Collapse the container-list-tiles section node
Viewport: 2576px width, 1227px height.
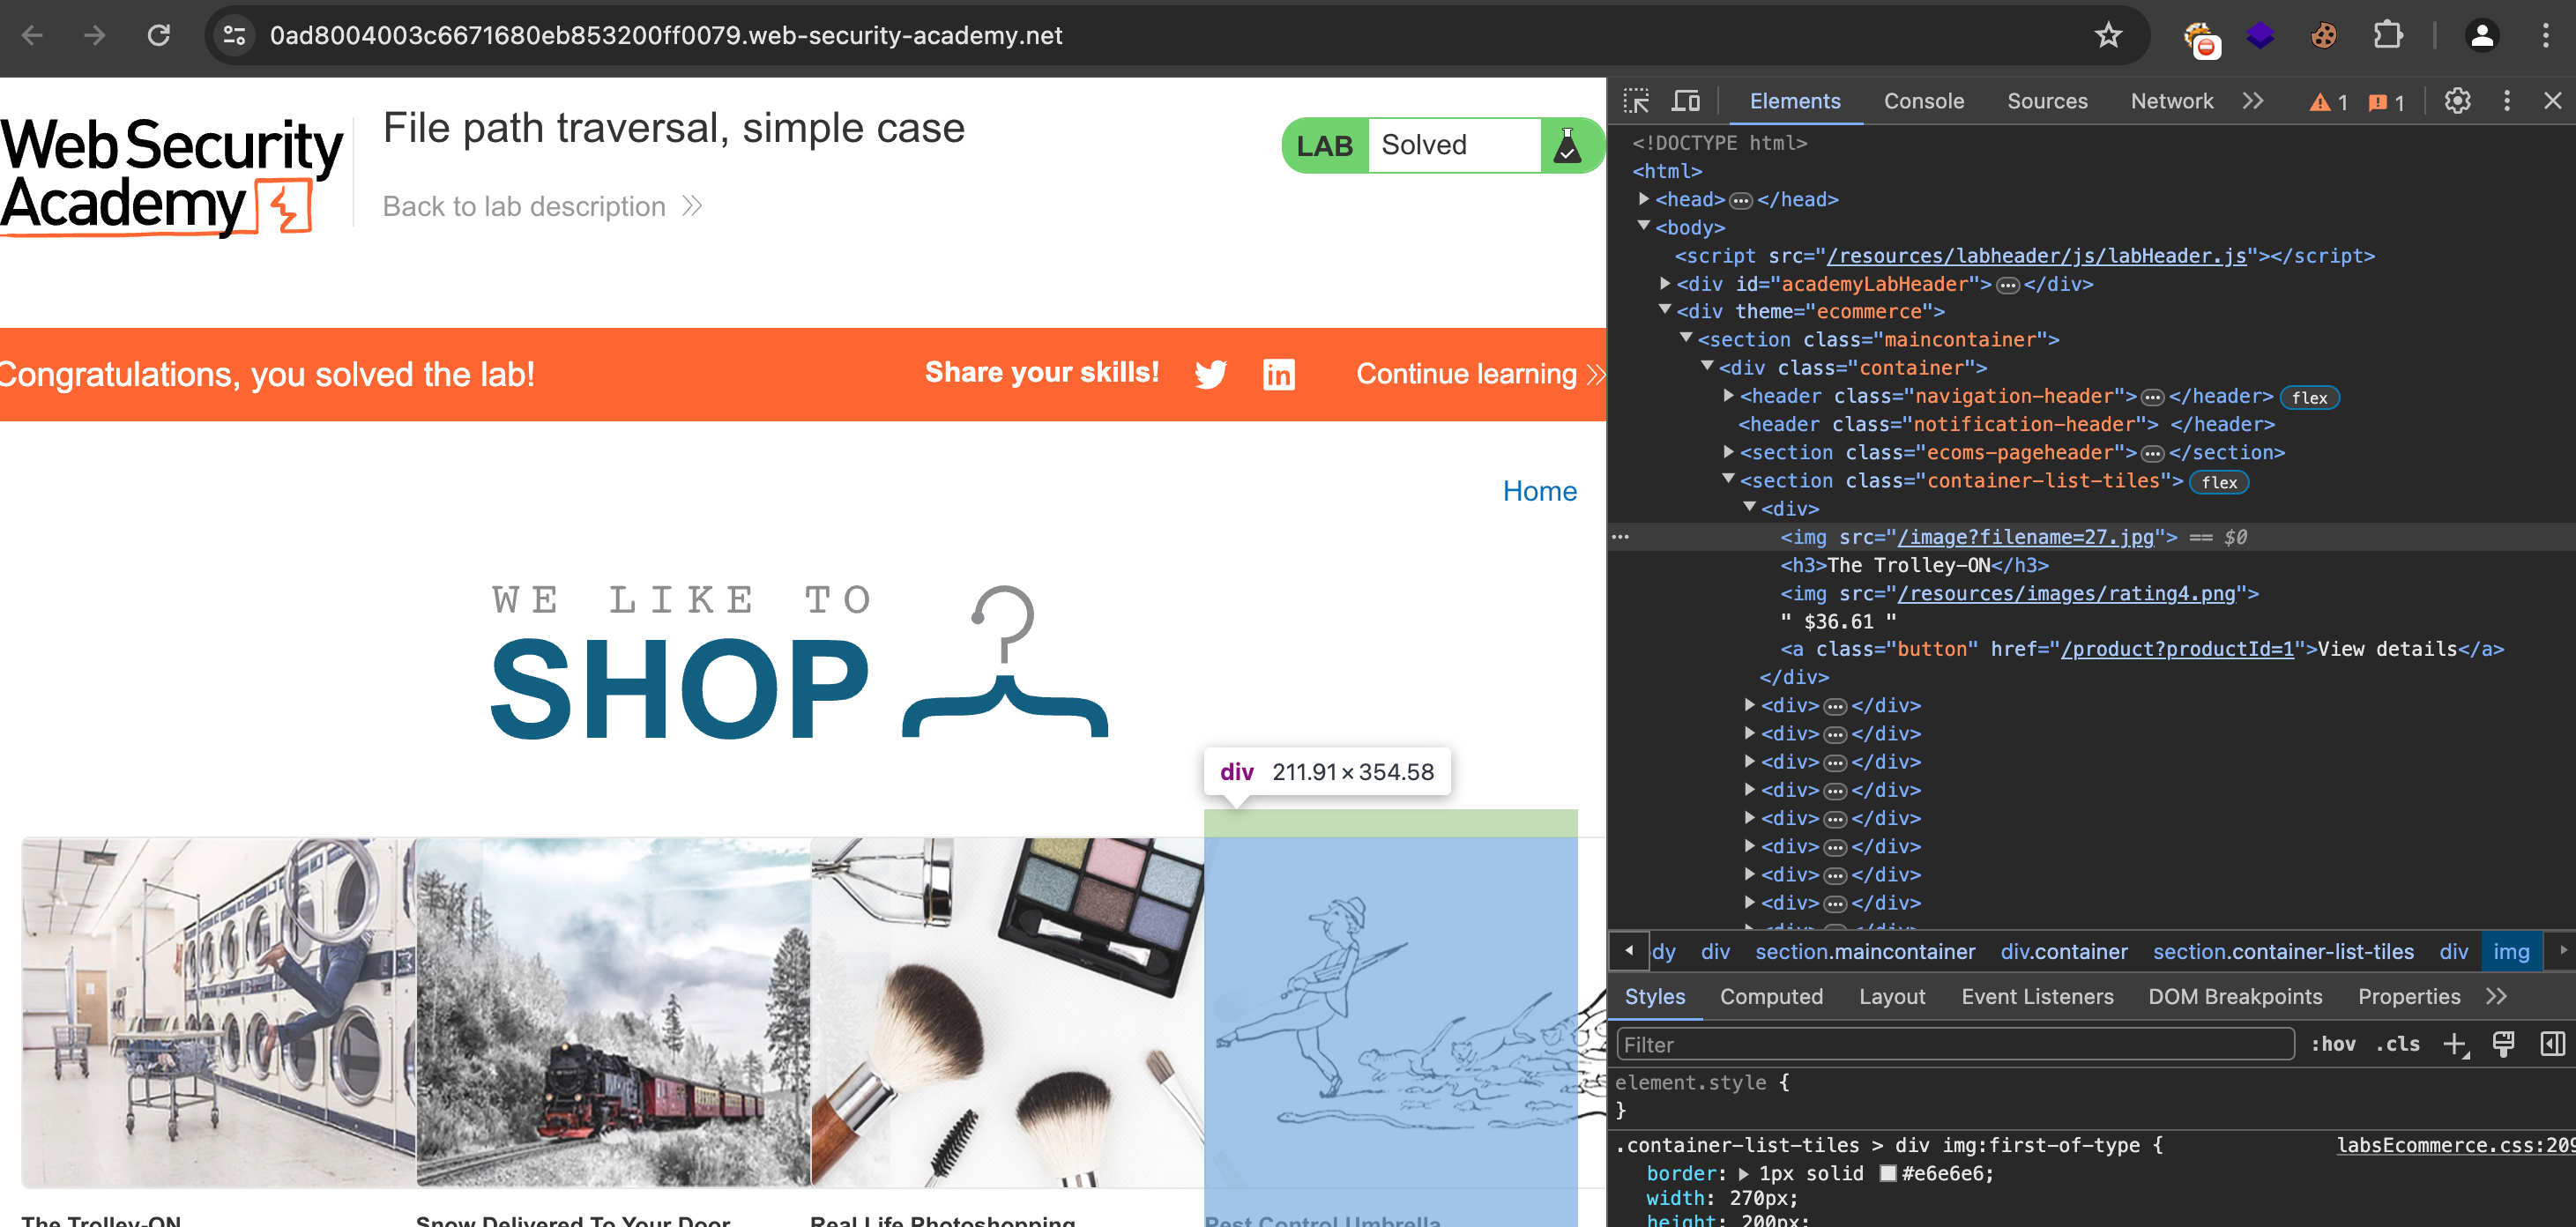(1728, 480)
